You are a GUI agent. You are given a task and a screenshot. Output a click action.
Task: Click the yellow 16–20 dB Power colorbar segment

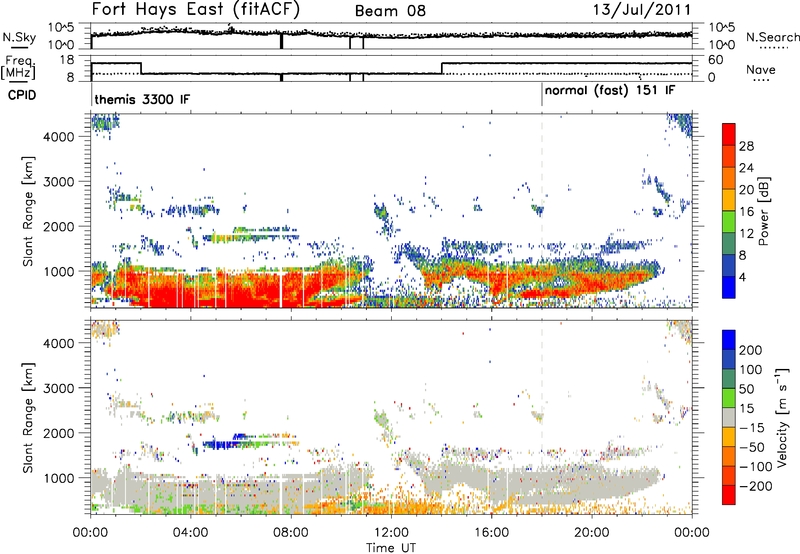(x=729, y=199)
